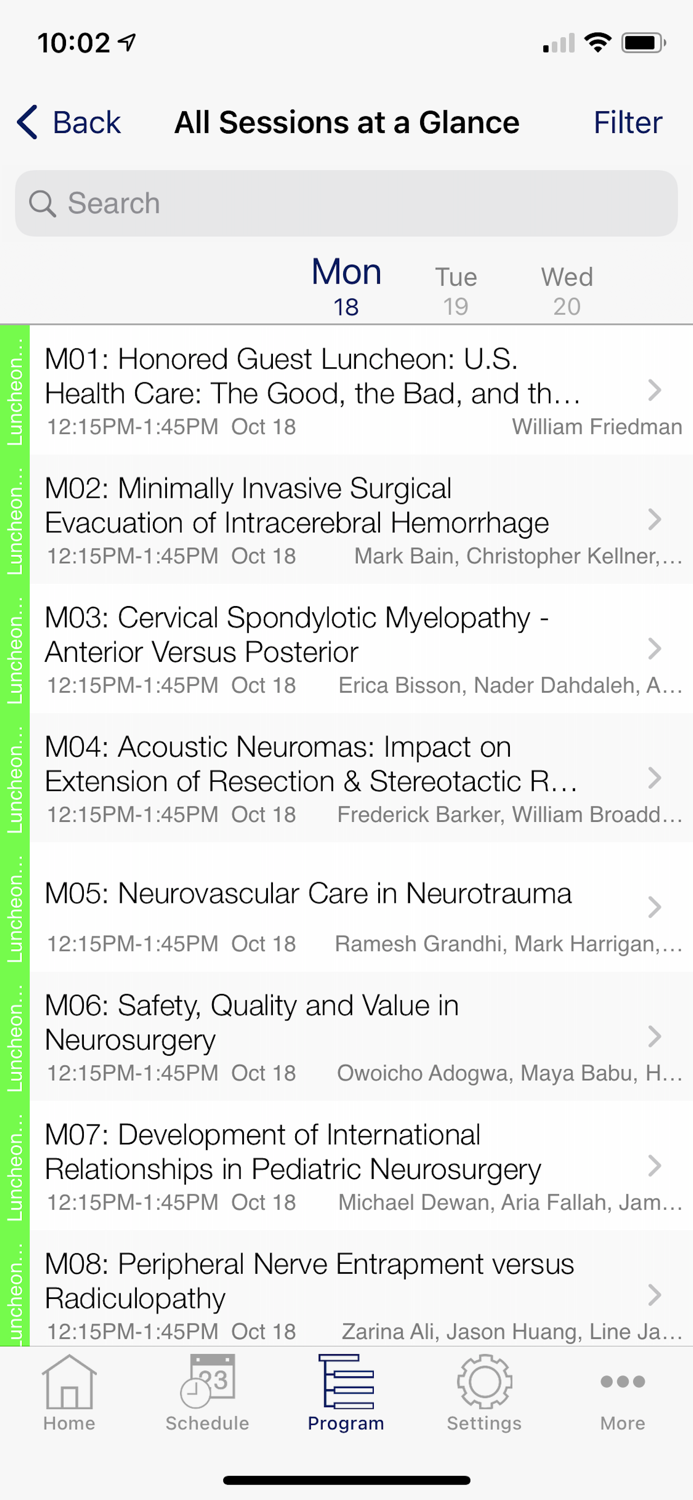The image size is (693, 1500).
Task: Open session M02 Minimally Invasive Surgical Evacuation
Action: (346, 520)
